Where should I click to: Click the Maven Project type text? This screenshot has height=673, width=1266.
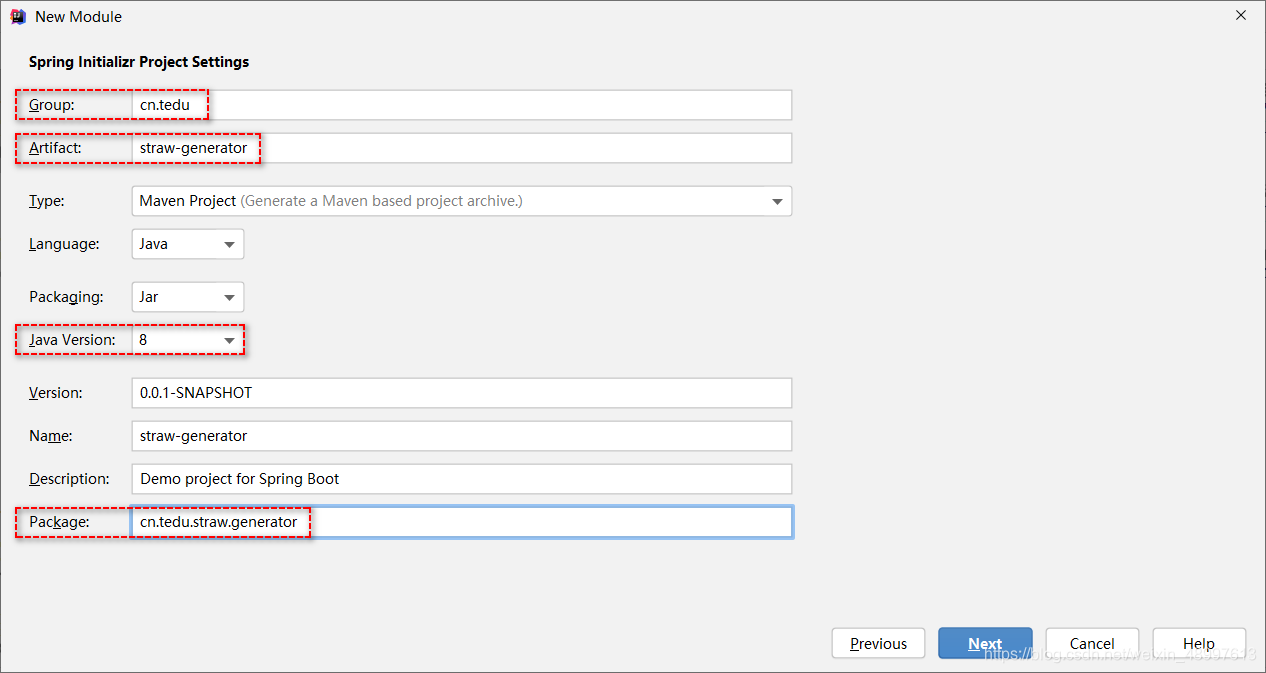click(188, 201)
